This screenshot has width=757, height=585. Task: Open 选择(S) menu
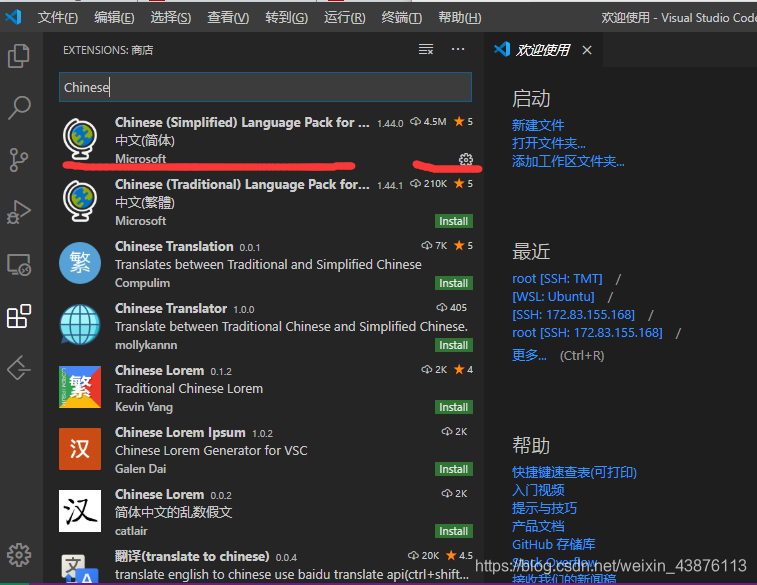pyautogui.click(x=170, y=17)
